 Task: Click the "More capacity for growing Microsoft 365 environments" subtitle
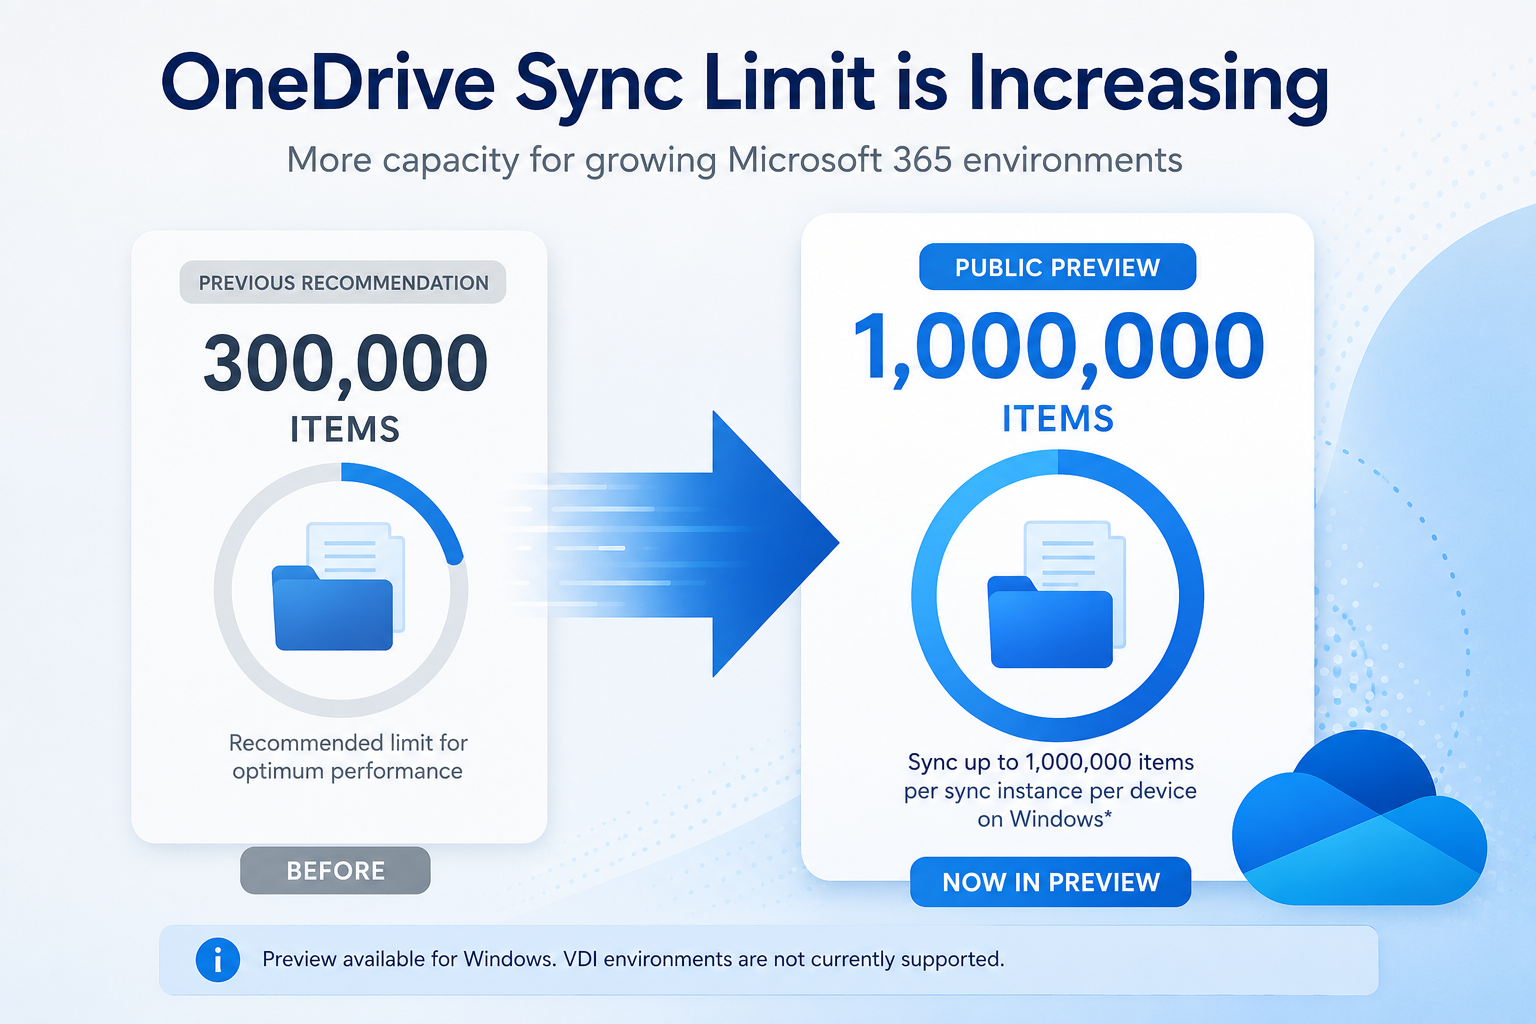735,160
